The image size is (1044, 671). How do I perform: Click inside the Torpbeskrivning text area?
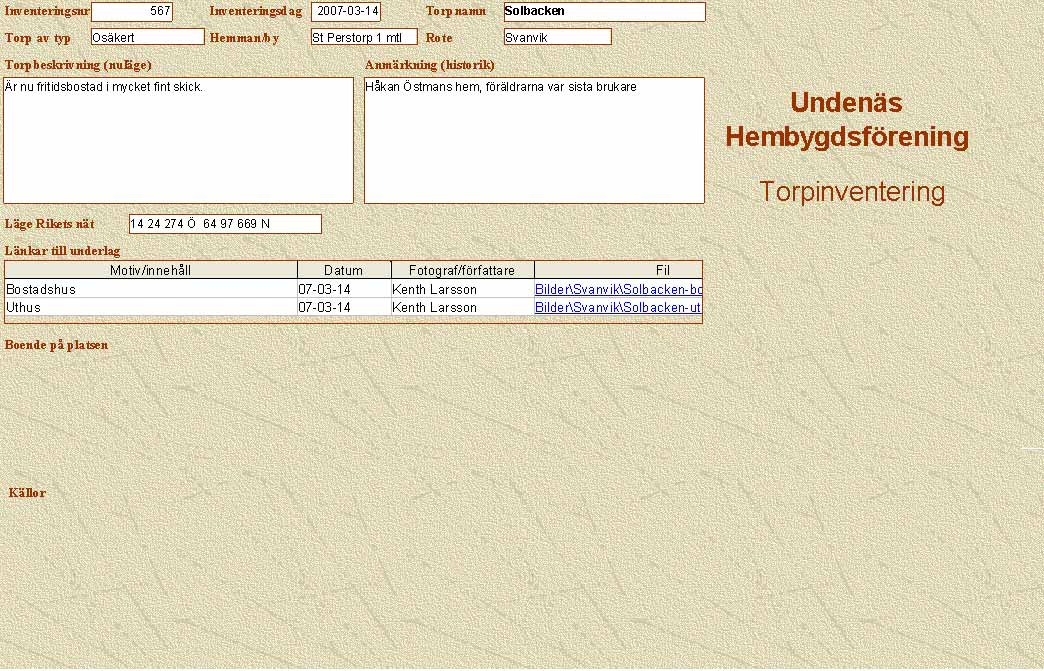click(x=179, y=141)
